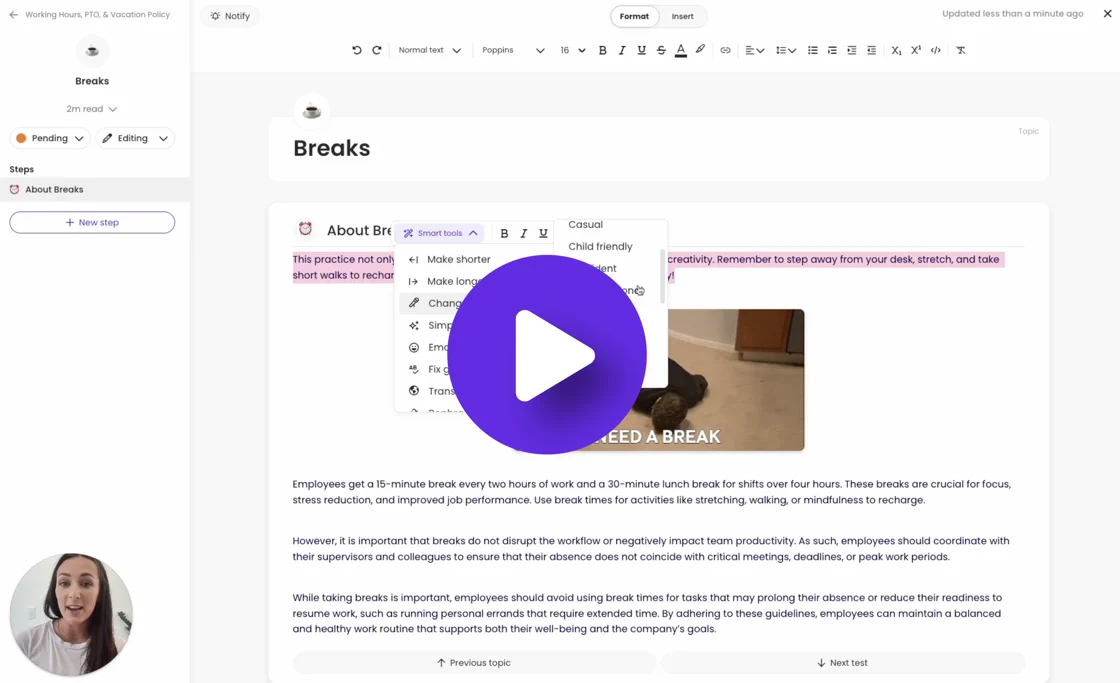Image resolution: width=1120 pixels, height=683 pixels.
Task: Create a numbered list
Action: click(832, 50)
